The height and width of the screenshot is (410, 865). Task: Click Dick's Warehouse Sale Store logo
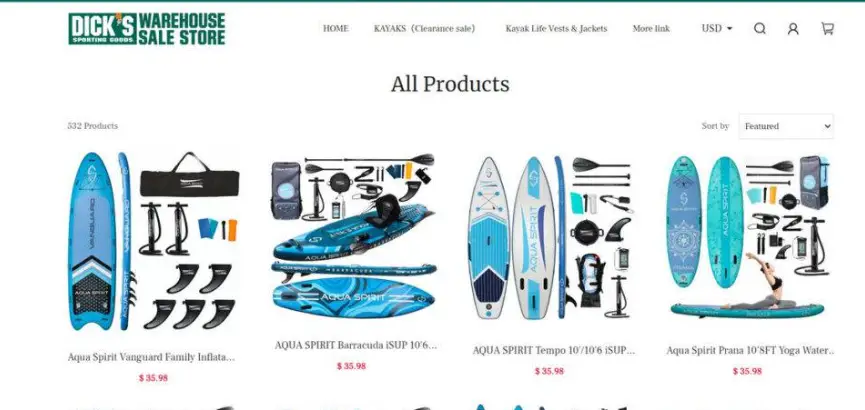tap(147, 29)
